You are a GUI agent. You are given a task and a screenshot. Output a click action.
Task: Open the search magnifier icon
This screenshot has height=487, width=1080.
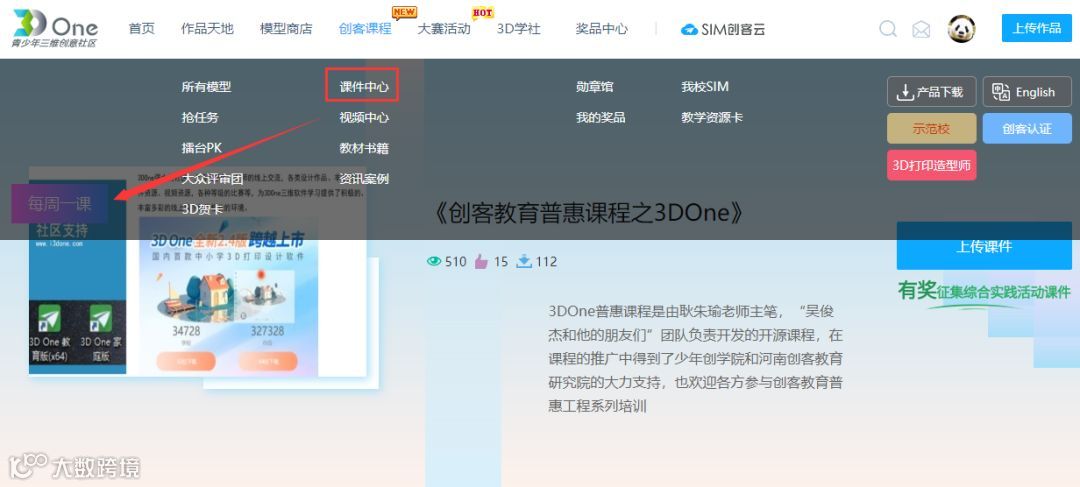pyautogui.click(x=888, y=29)
